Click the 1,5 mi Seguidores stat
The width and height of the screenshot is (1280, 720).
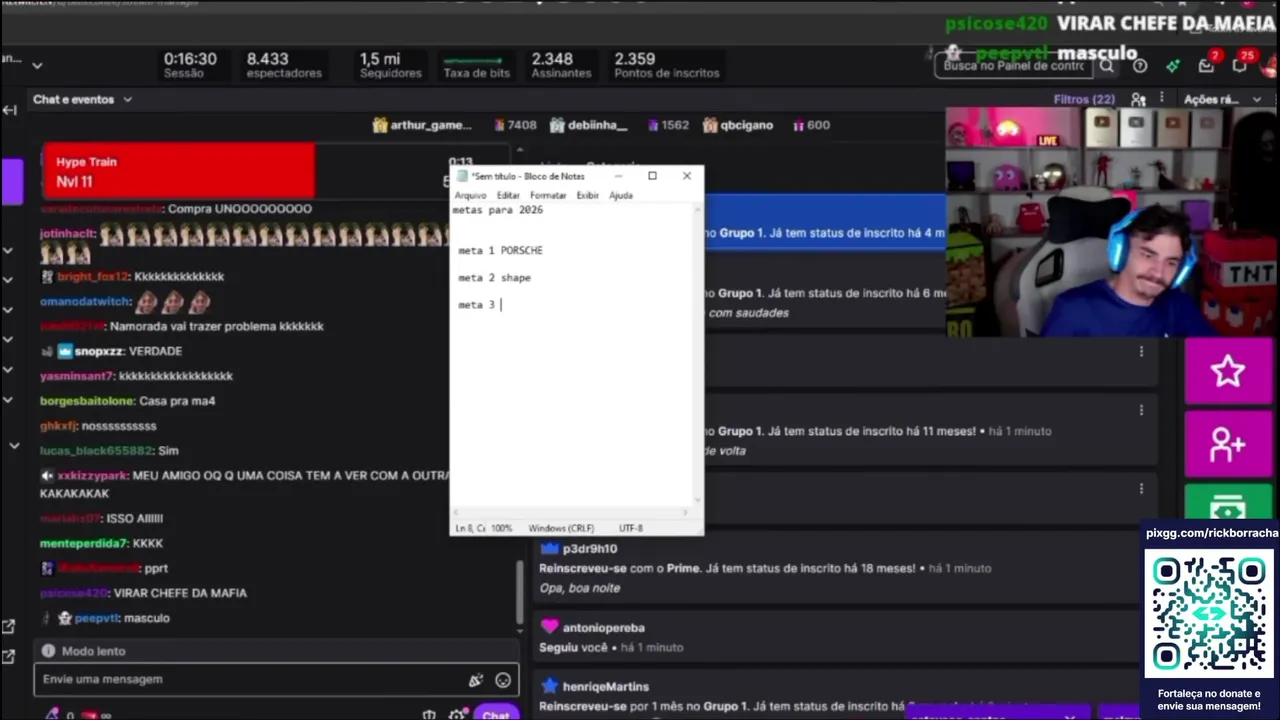(391, 65)
